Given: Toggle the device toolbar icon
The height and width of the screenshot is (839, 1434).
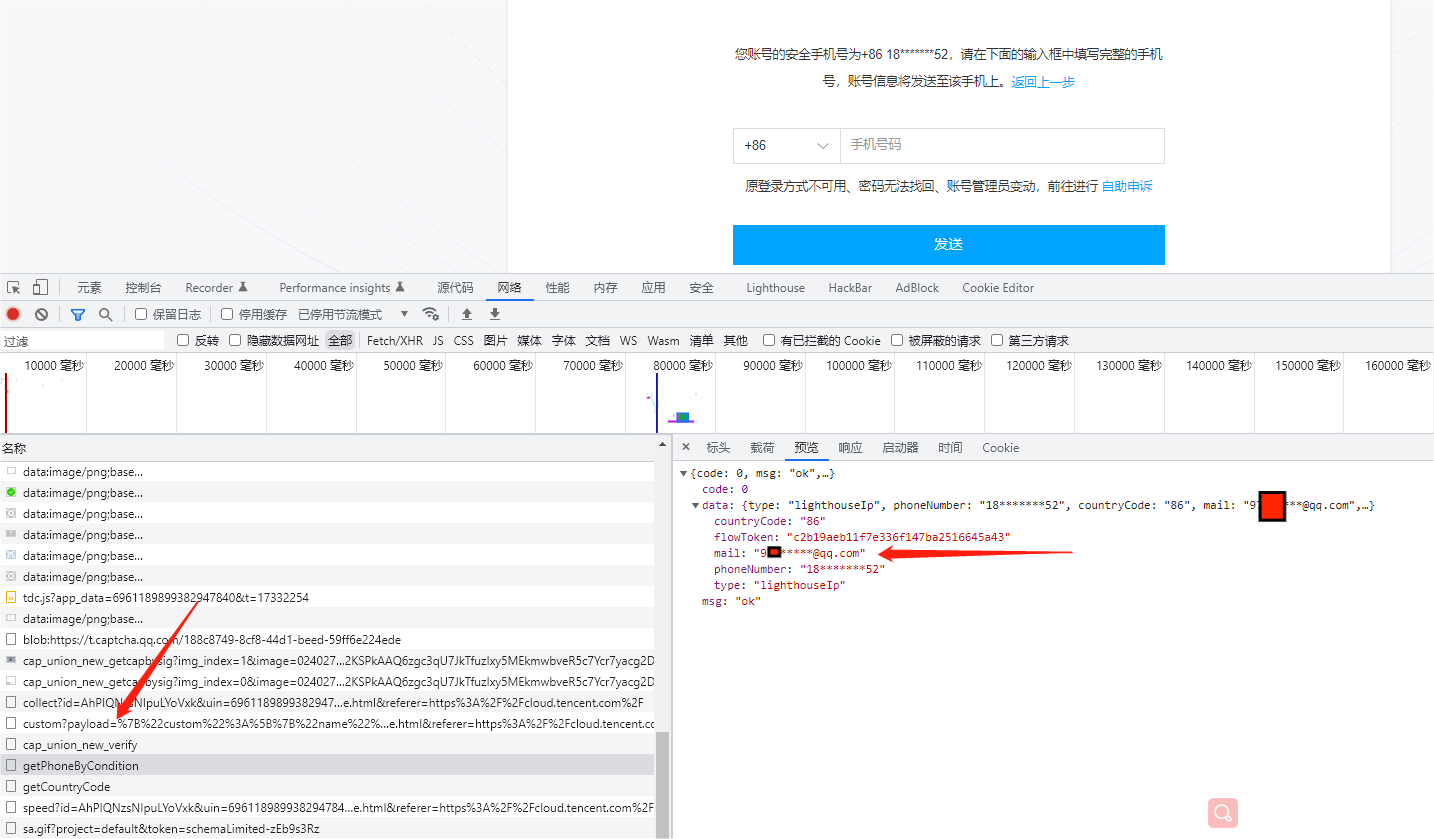Looking at the screenshot, I should [40, 288].
